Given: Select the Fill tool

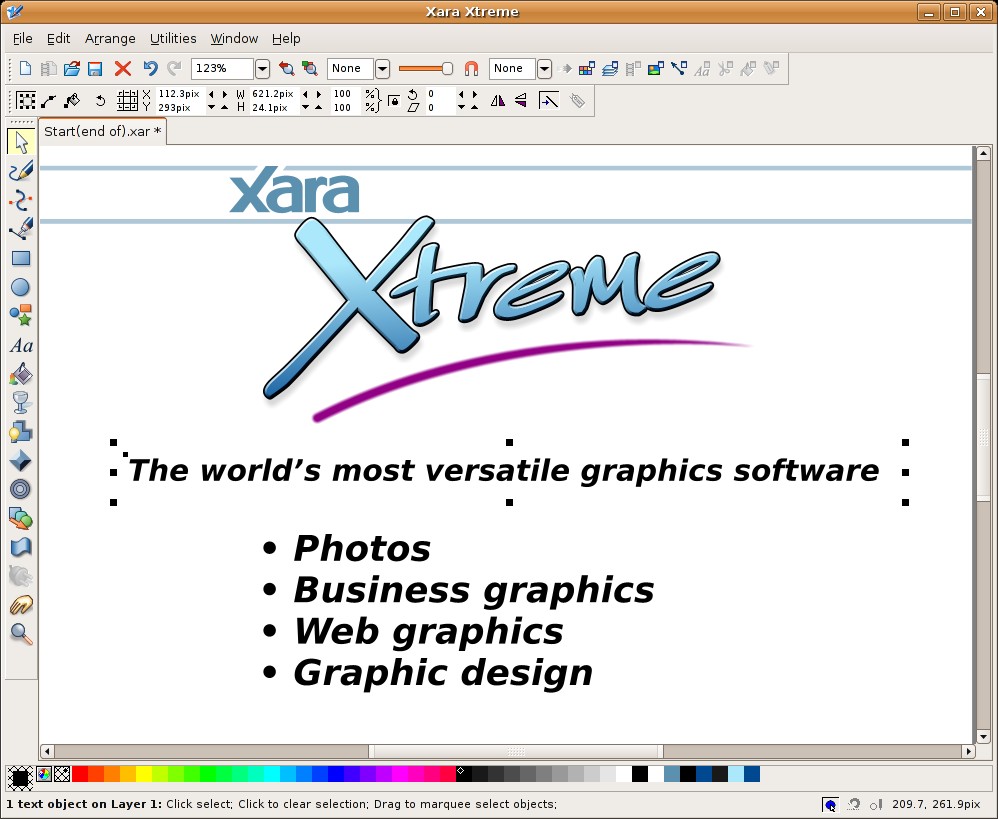Looking at the screenshot, I should 21,374.
